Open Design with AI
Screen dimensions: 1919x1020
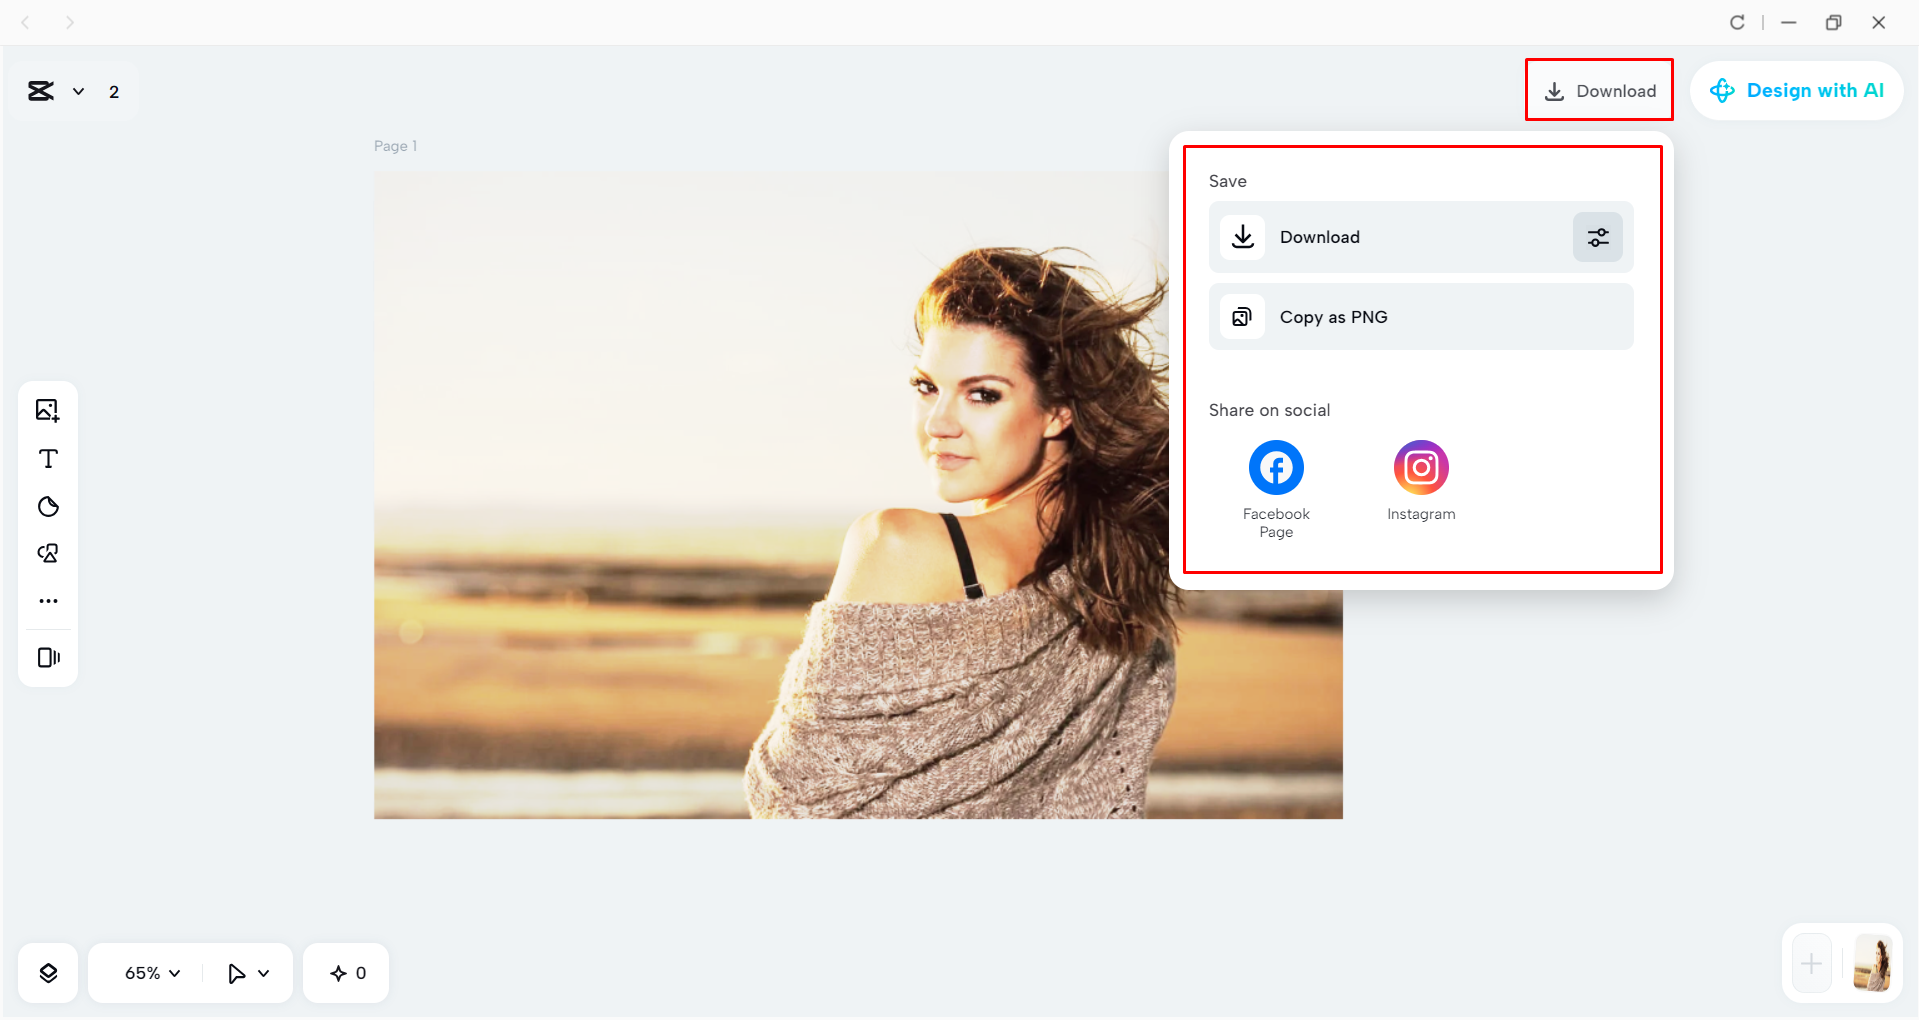pos(1796,90)
